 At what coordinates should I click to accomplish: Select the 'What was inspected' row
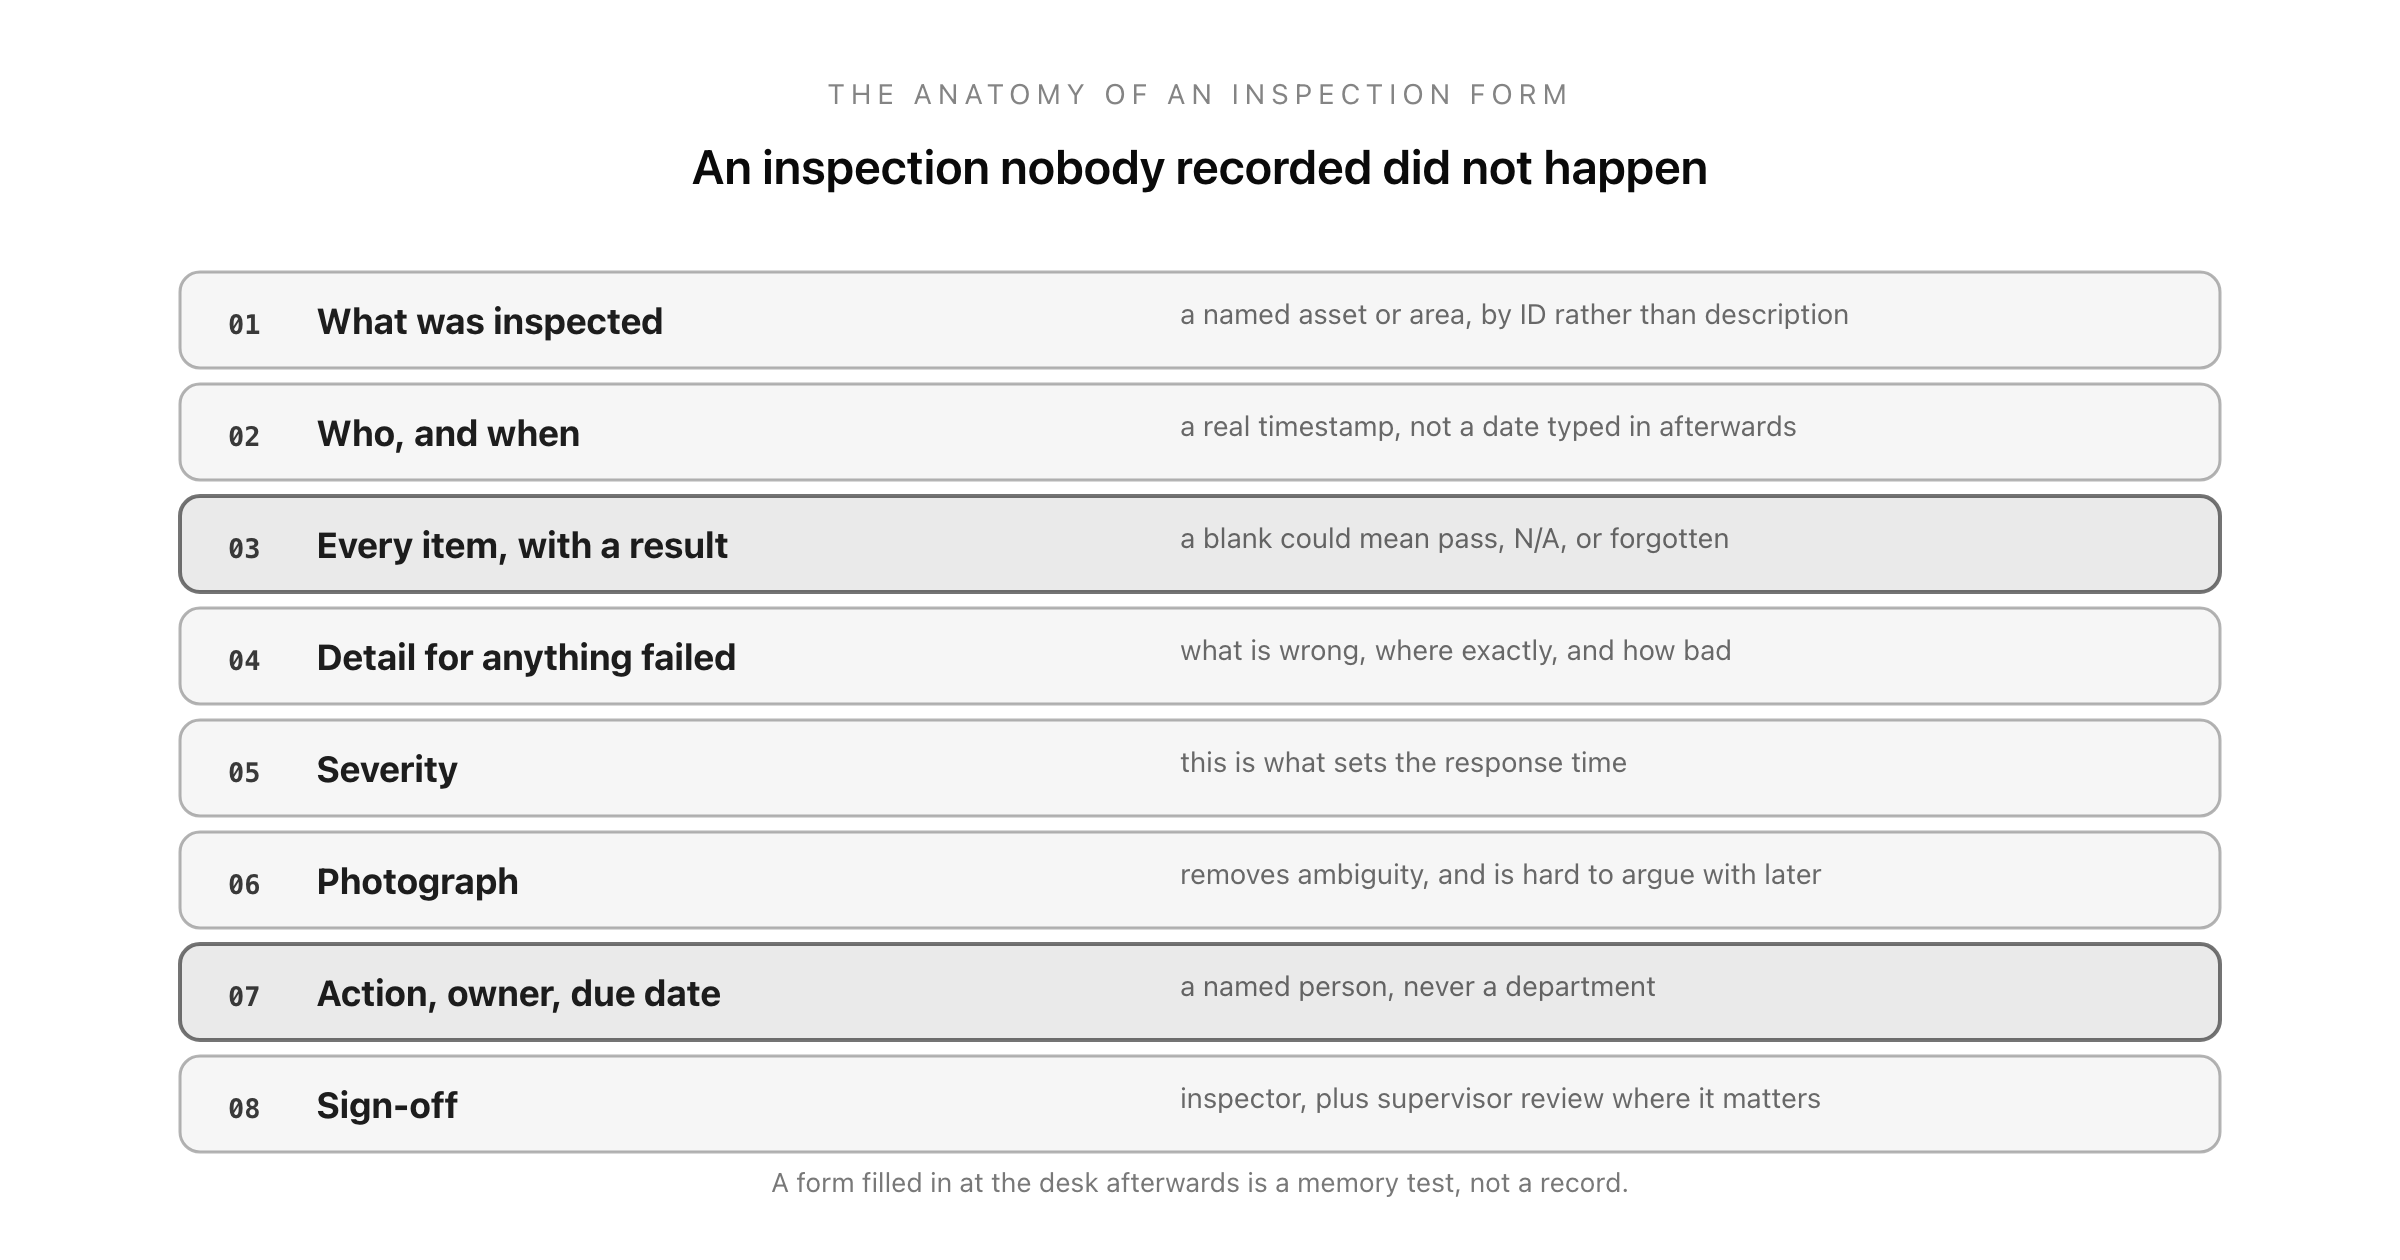tap(1200, 320)
